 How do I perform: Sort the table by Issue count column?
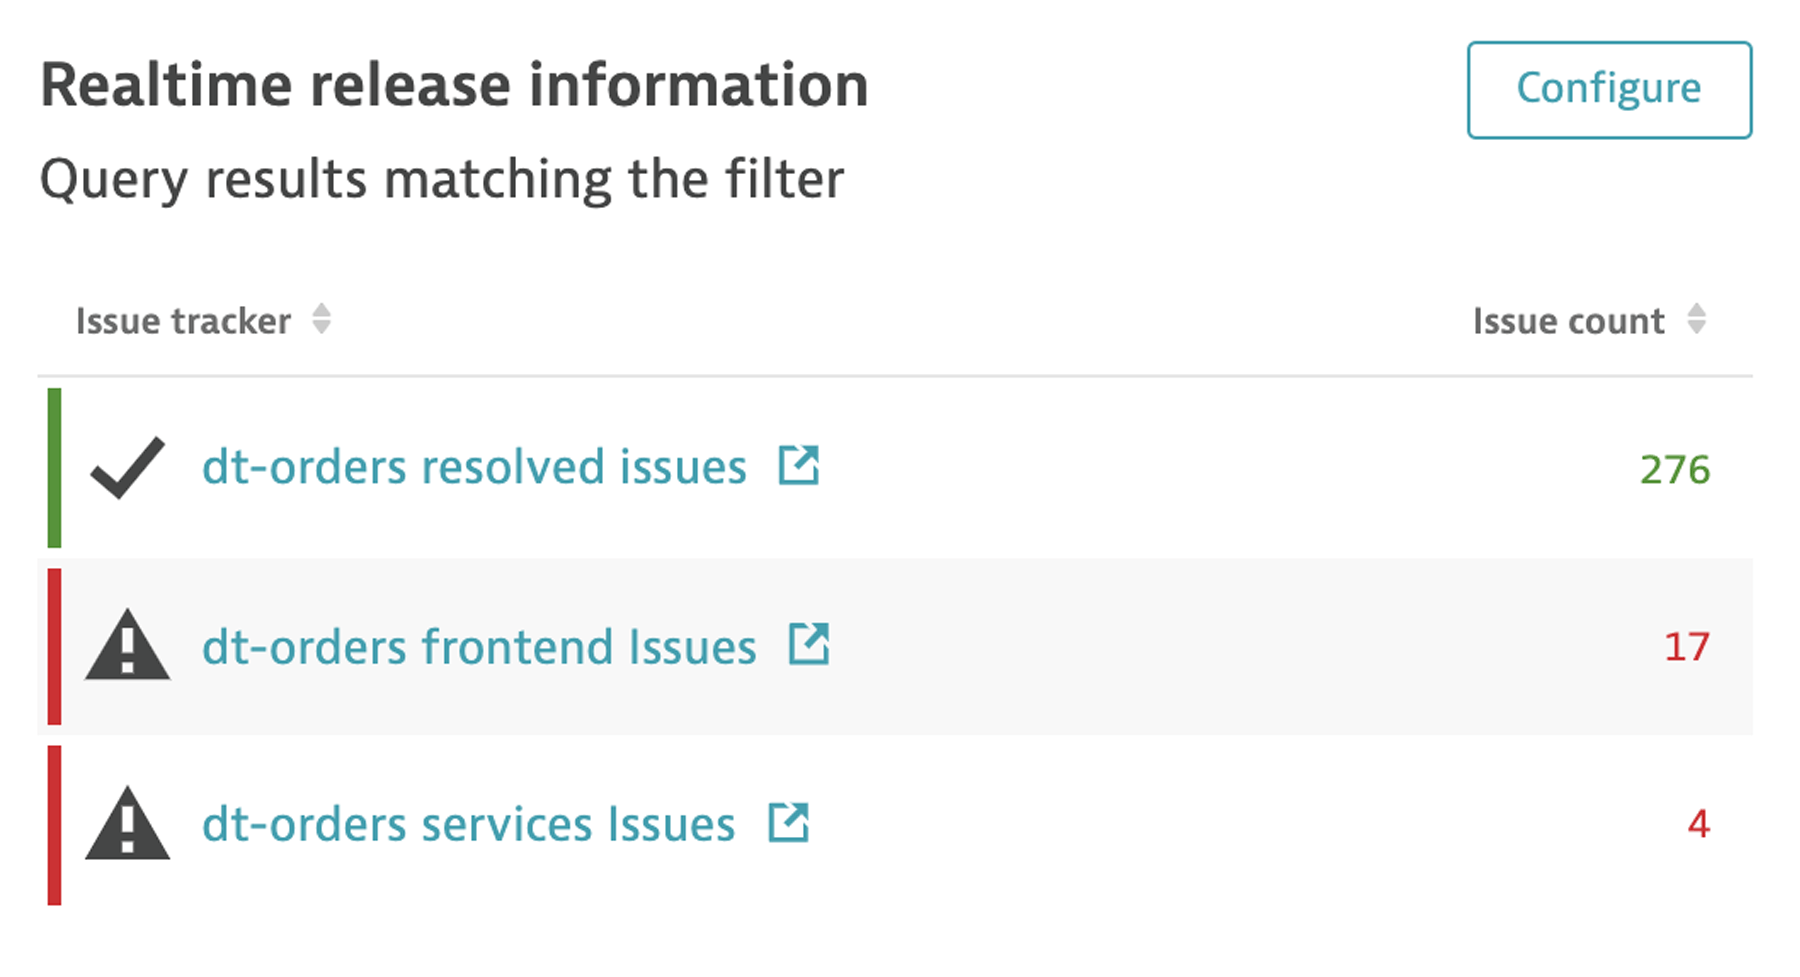pyautogui.click(x=1568, y=320)
